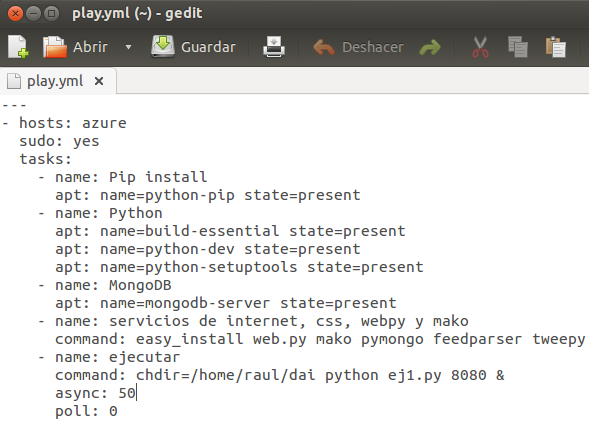Place the cursor on the 'poll: 0' line

86,411
